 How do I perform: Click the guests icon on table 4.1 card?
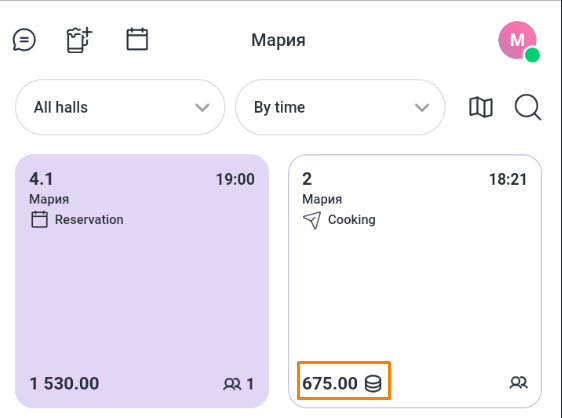pos(232,384)
